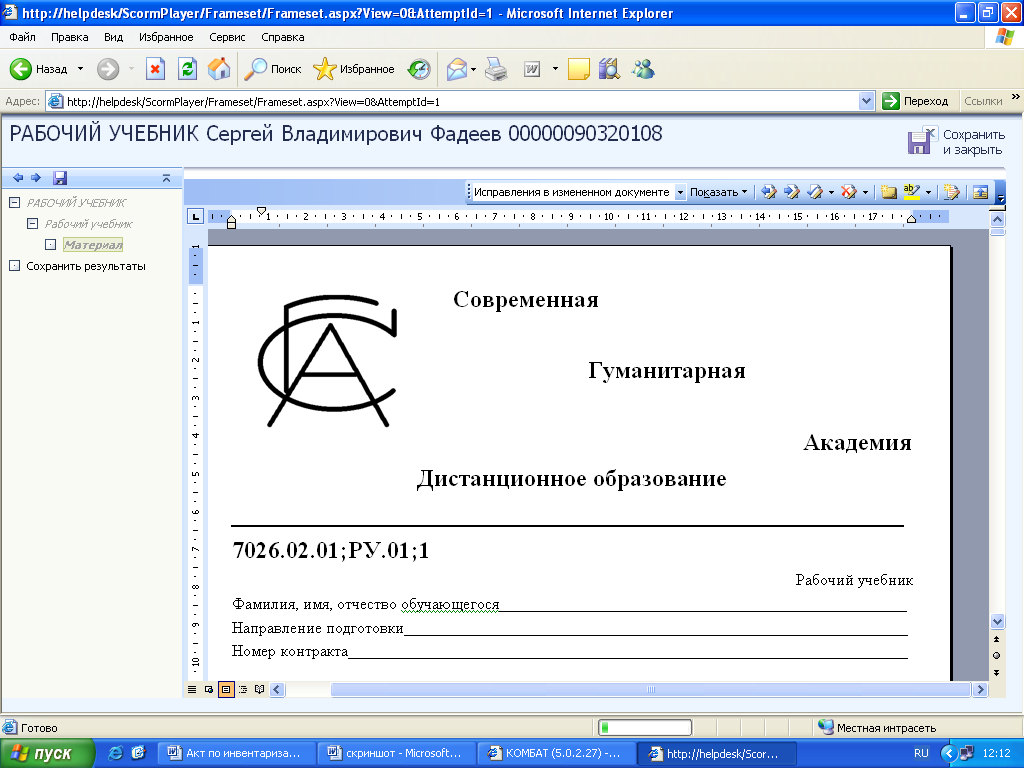
Task: Switch to Reading Layout view button
Action: [259, 689]
